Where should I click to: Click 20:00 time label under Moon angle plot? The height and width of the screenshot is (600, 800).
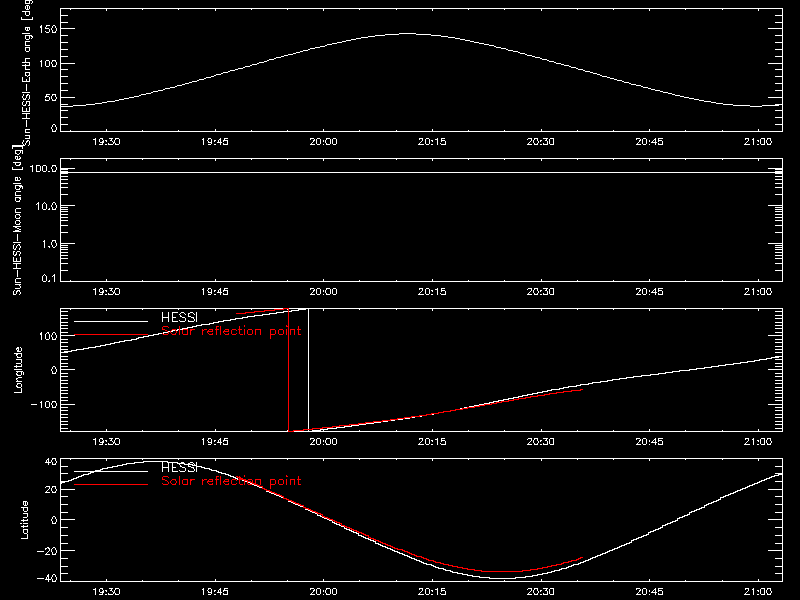coord(323,292)
